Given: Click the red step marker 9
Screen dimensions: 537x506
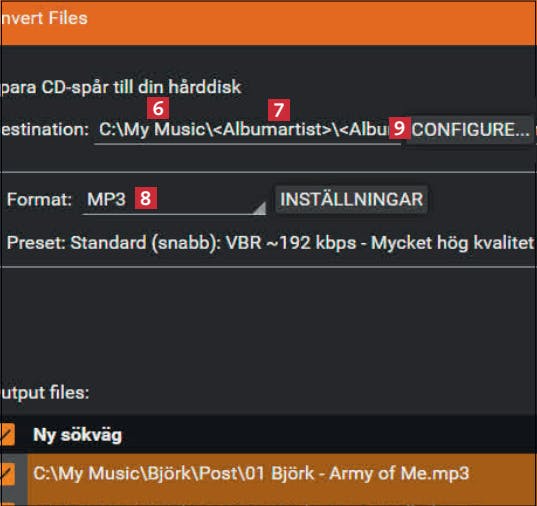Looking at the screenshot, I should pyautogui.click(x=400, y=128).
